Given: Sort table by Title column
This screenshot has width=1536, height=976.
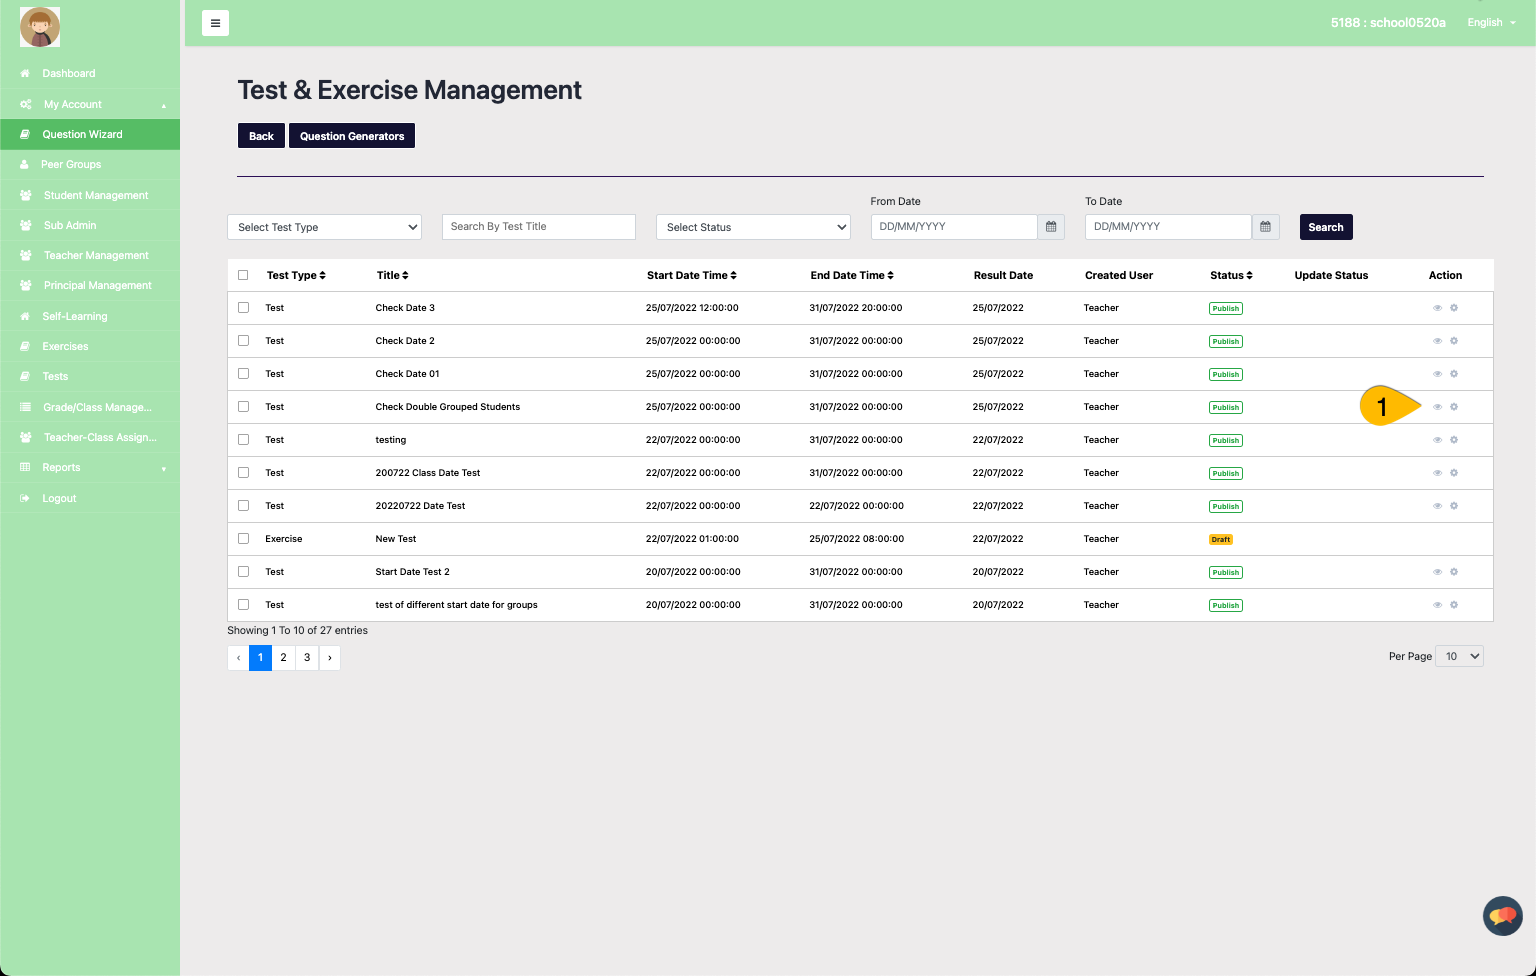Looking at the screenshot, I should [392, 275].
